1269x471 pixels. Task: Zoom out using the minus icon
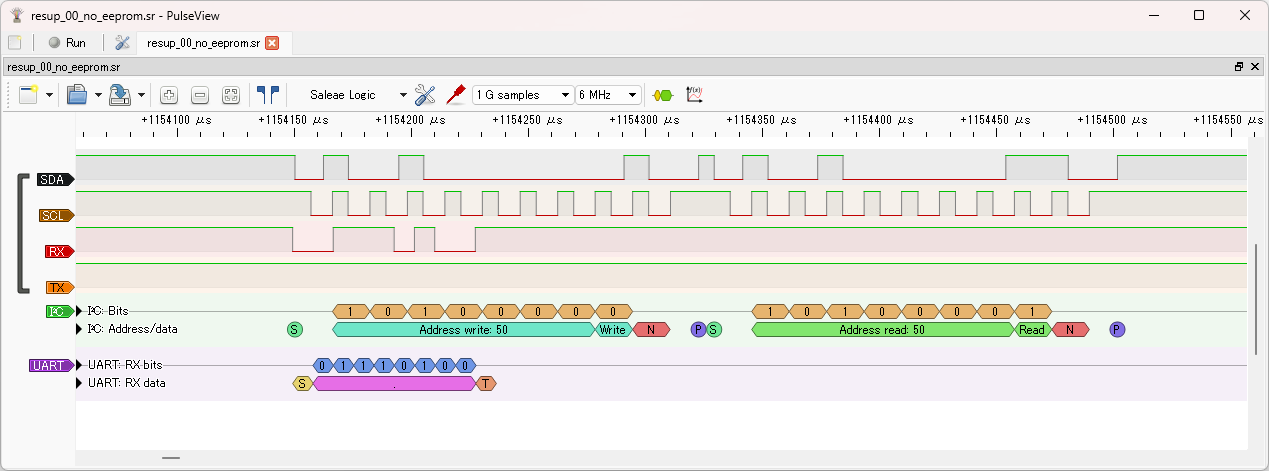click(200, 95)
